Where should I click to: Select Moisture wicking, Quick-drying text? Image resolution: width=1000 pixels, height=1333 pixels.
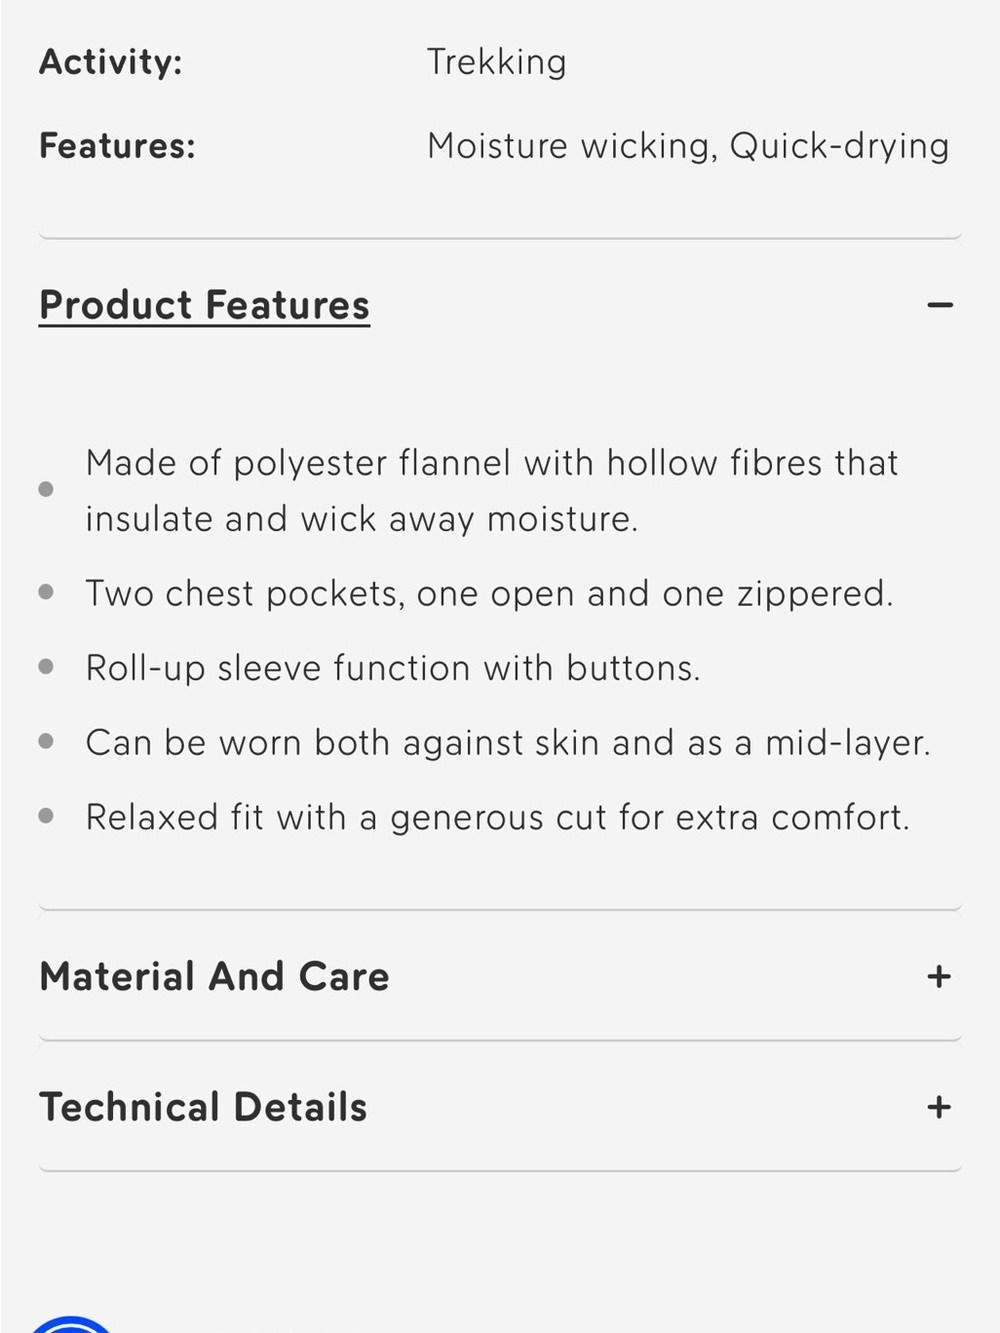coord(688,146)
